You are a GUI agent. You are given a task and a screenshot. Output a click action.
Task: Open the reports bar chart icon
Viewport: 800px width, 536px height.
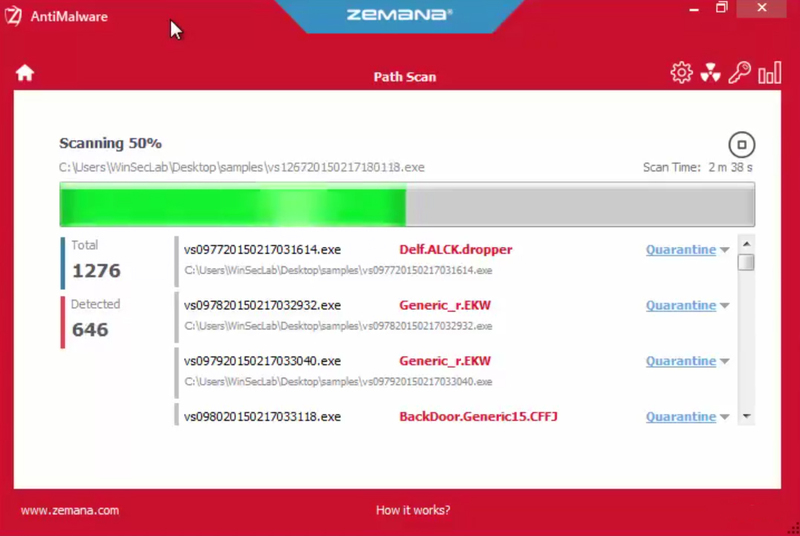pyautogui.click(x=769, y=72)
